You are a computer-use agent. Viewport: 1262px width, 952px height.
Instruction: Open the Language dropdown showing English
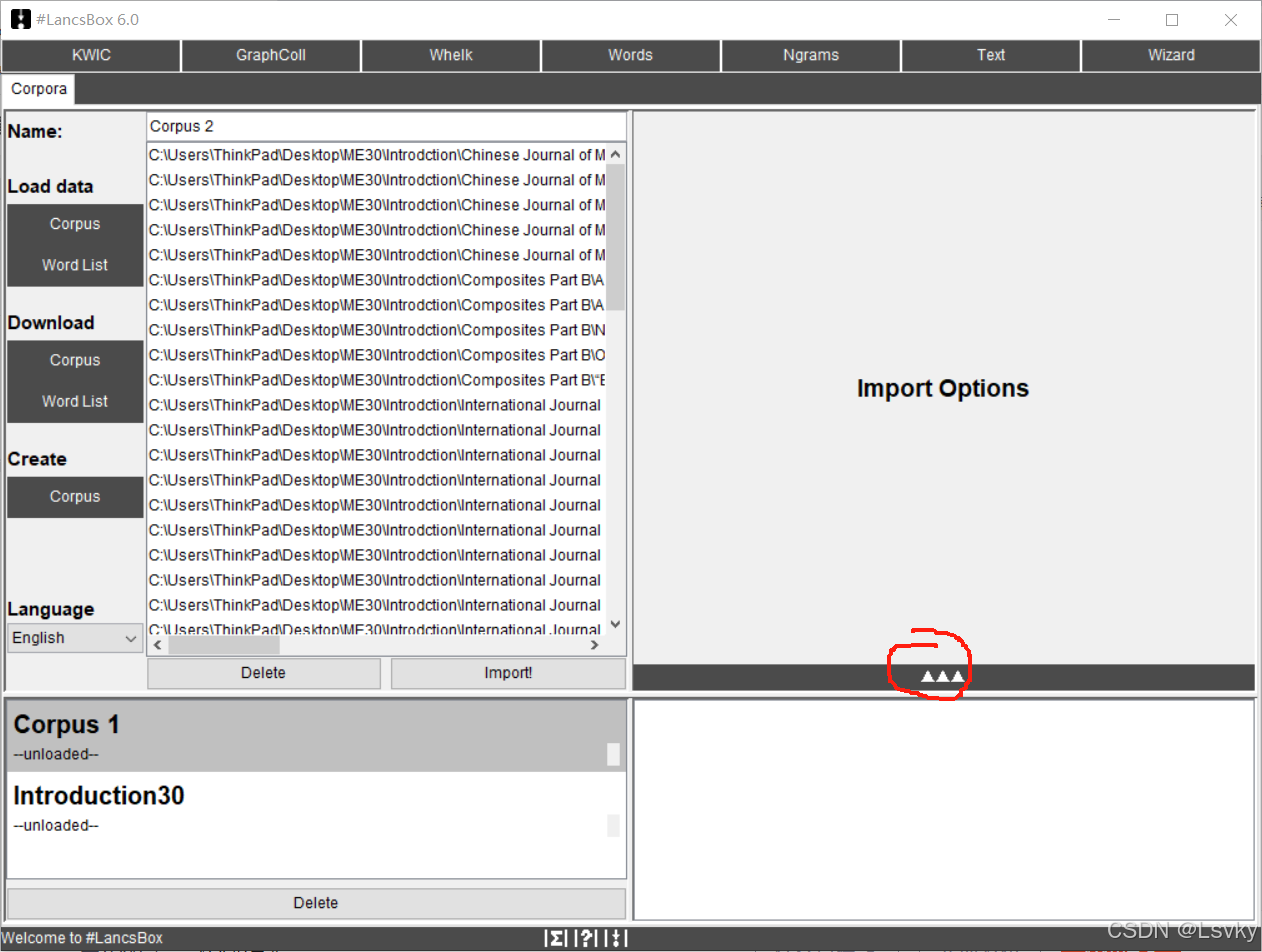point(75,638)
